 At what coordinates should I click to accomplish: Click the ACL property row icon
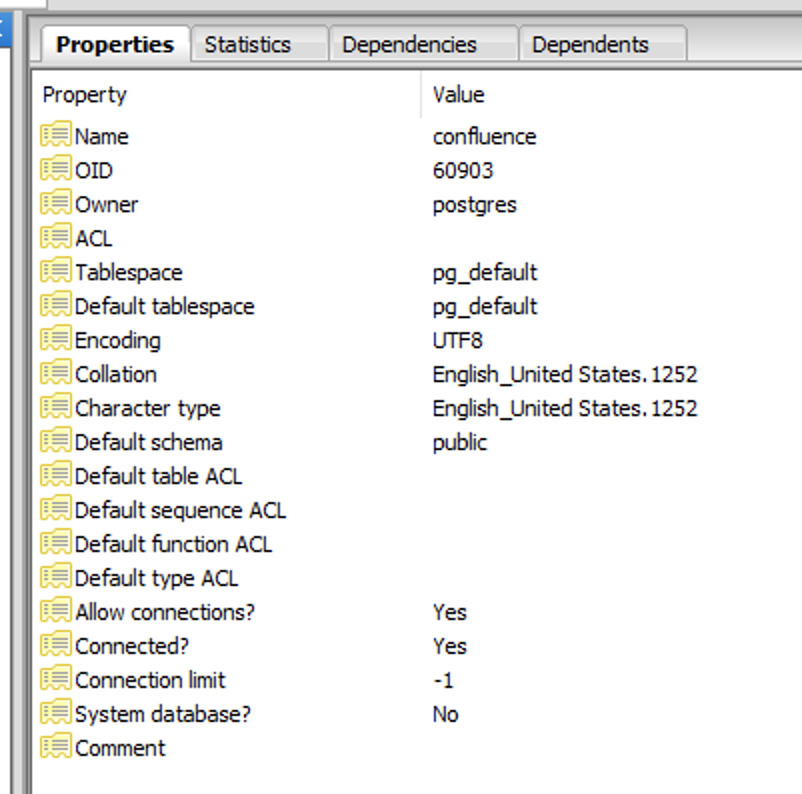tap(56, 237)
